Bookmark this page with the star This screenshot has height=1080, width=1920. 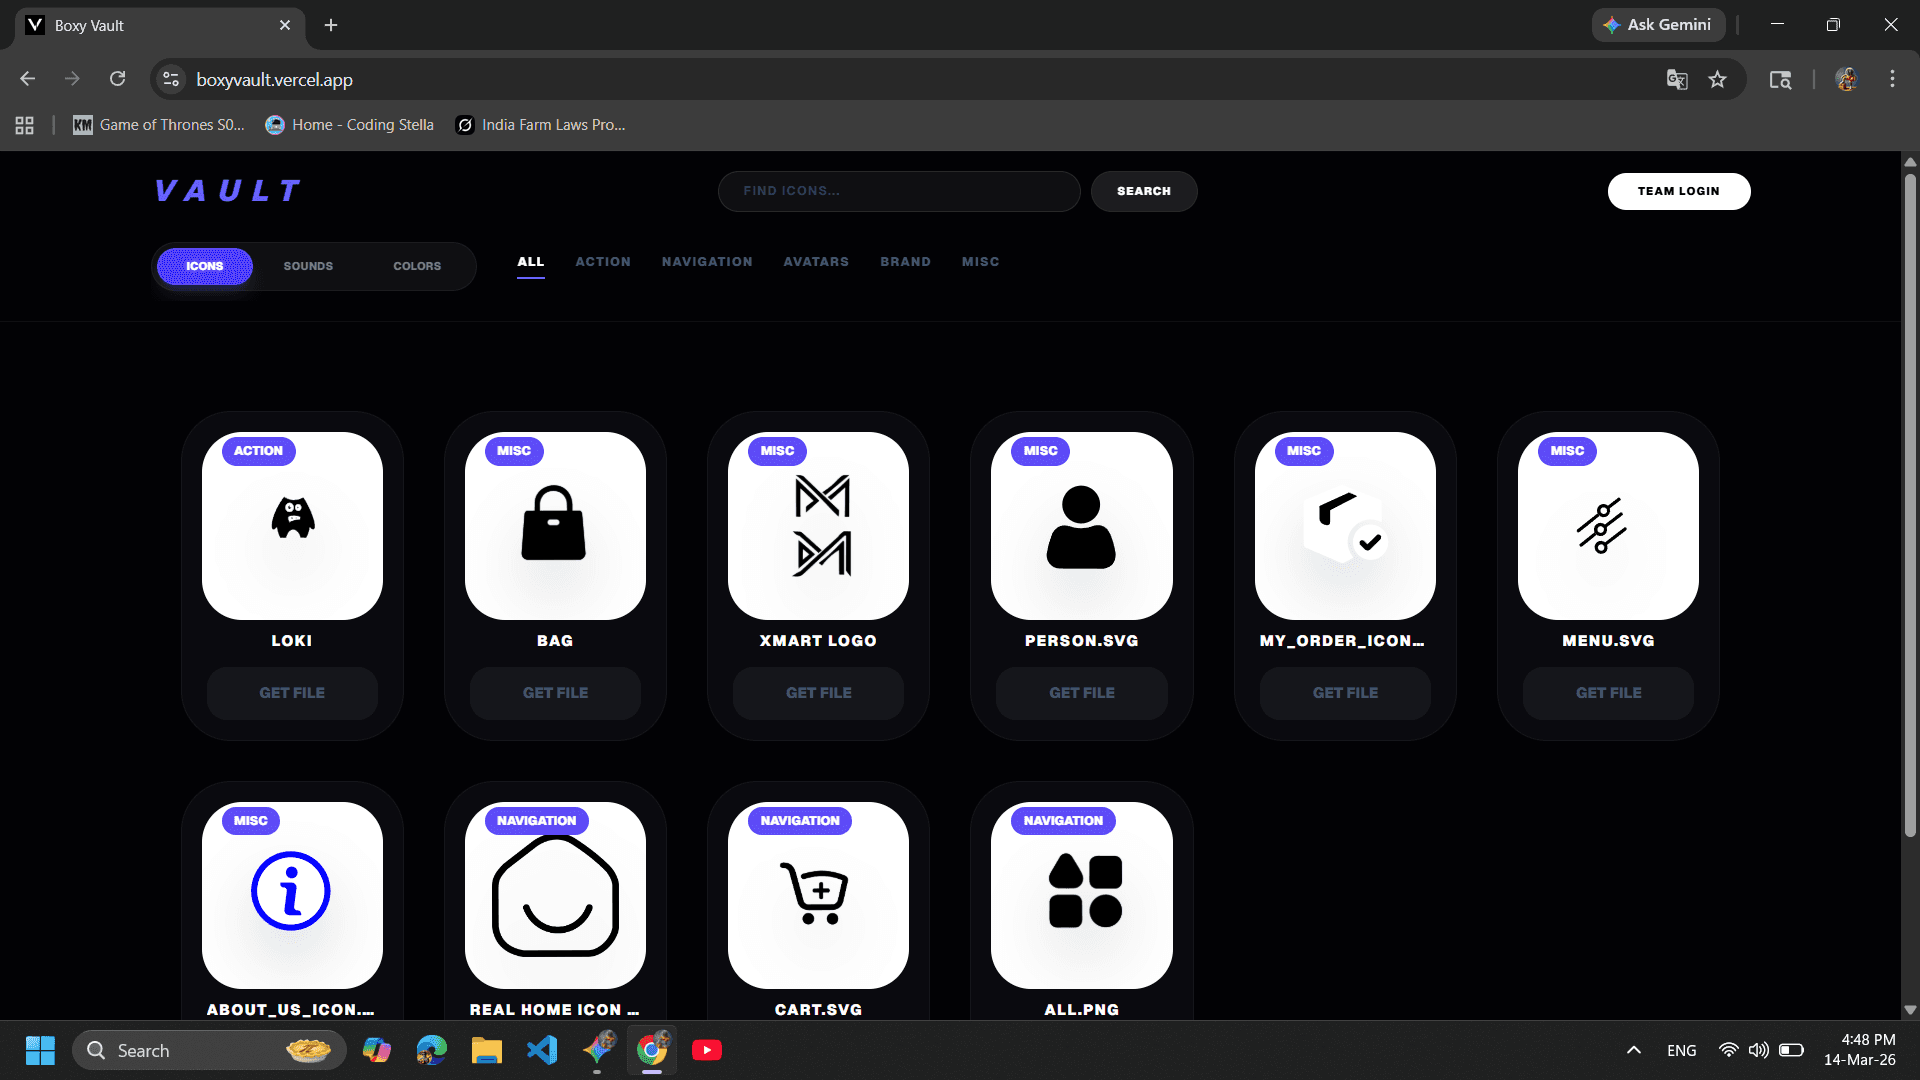point(1717,80)
